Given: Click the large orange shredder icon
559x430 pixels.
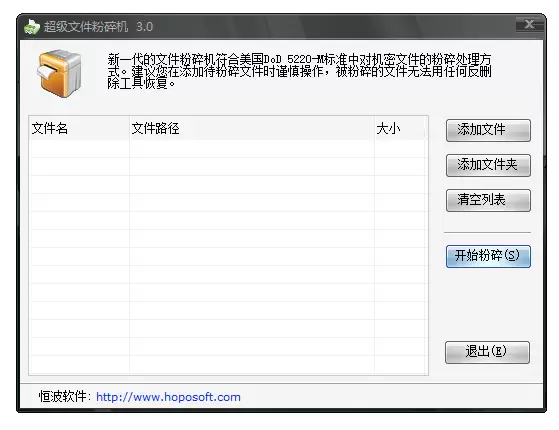Looking at the screenshot, I should [60, 73].
